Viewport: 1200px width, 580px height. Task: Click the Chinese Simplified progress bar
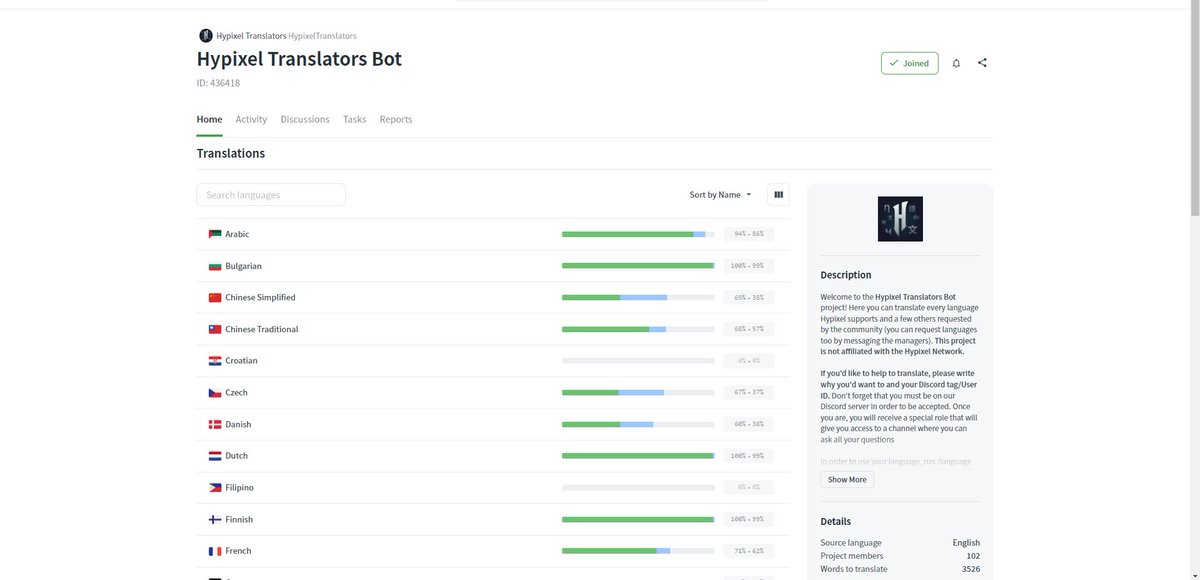[638, 298]
